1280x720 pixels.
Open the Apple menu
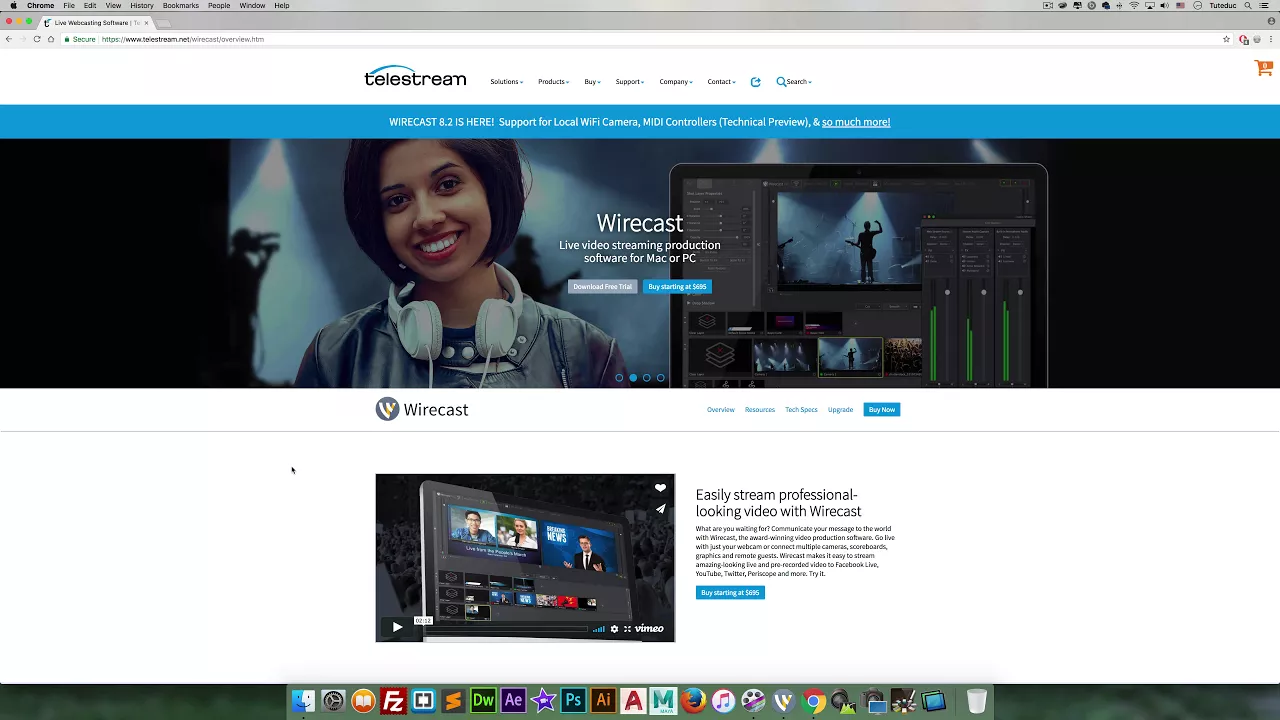coord(13,6)
